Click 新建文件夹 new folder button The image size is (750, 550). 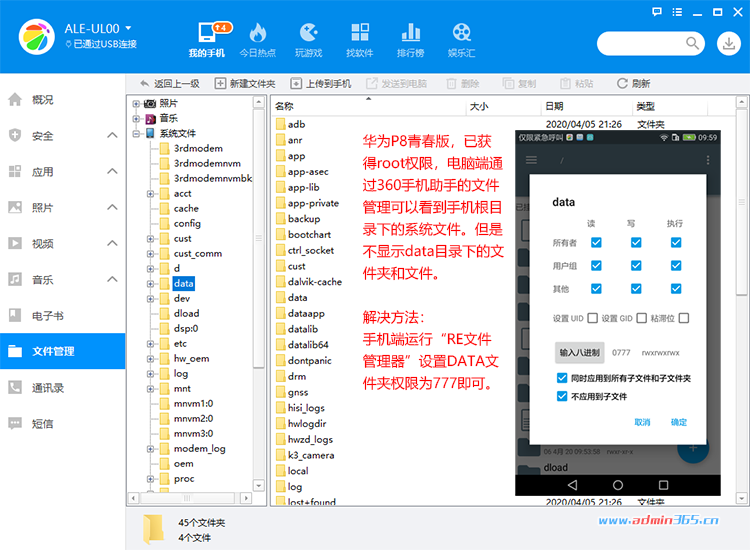(245, 84)
